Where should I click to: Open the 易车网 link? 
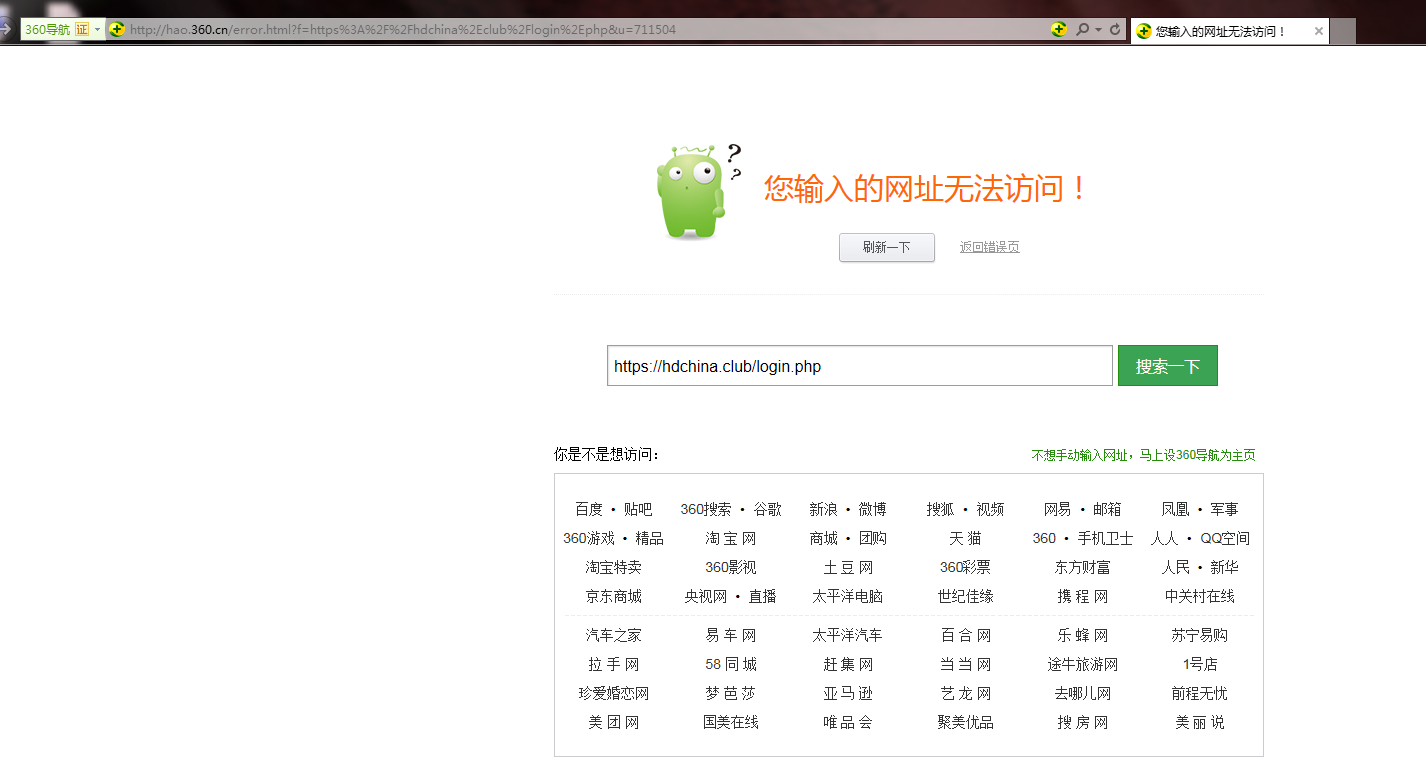[x=731, y=635]
